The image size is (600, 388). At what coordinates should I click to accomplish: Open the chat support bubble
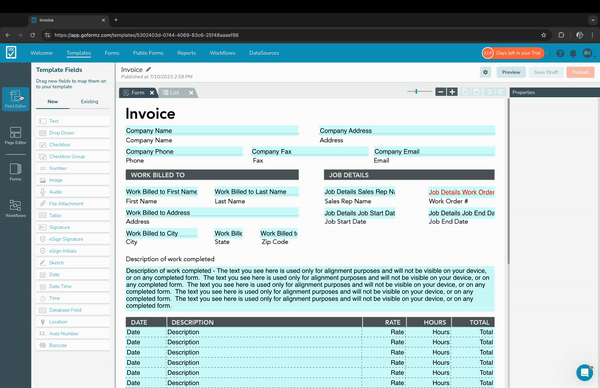tap(585, 372)
